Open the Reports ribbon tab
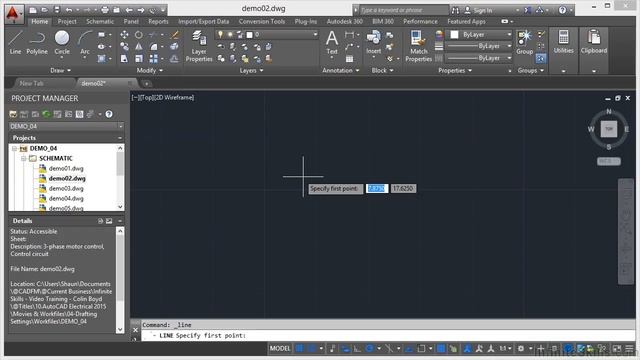640x360 pixels. [158, 22]
